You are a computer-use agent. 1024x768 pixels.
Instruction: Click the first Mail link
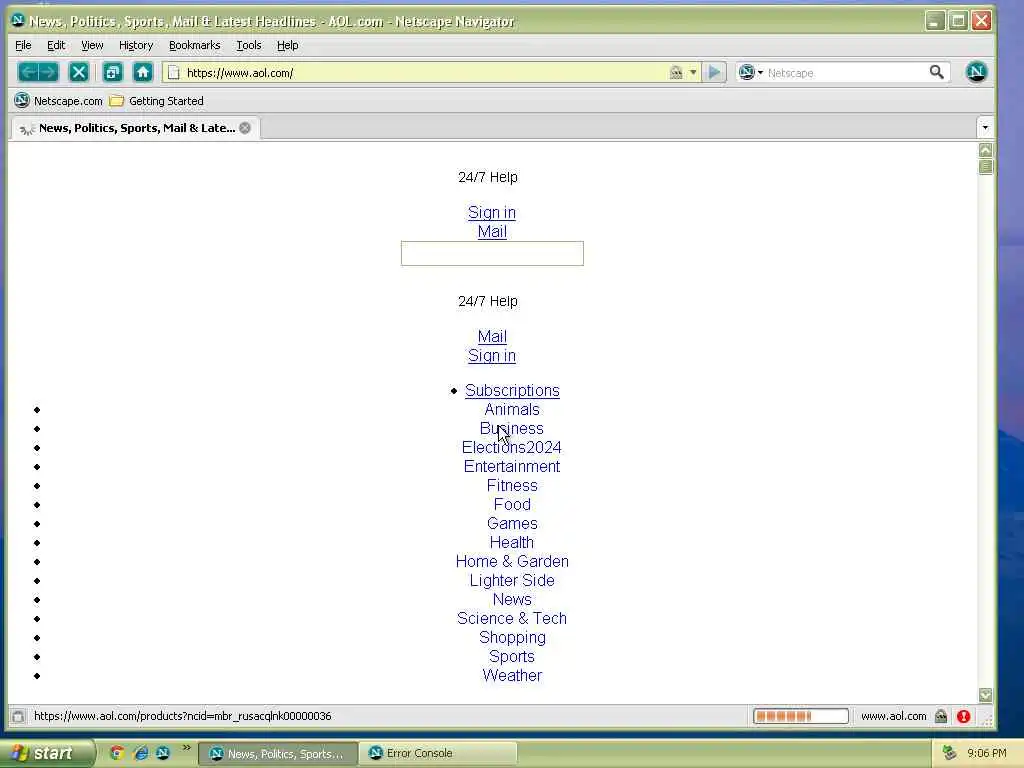pyautogui.click(x=492, y=231)
